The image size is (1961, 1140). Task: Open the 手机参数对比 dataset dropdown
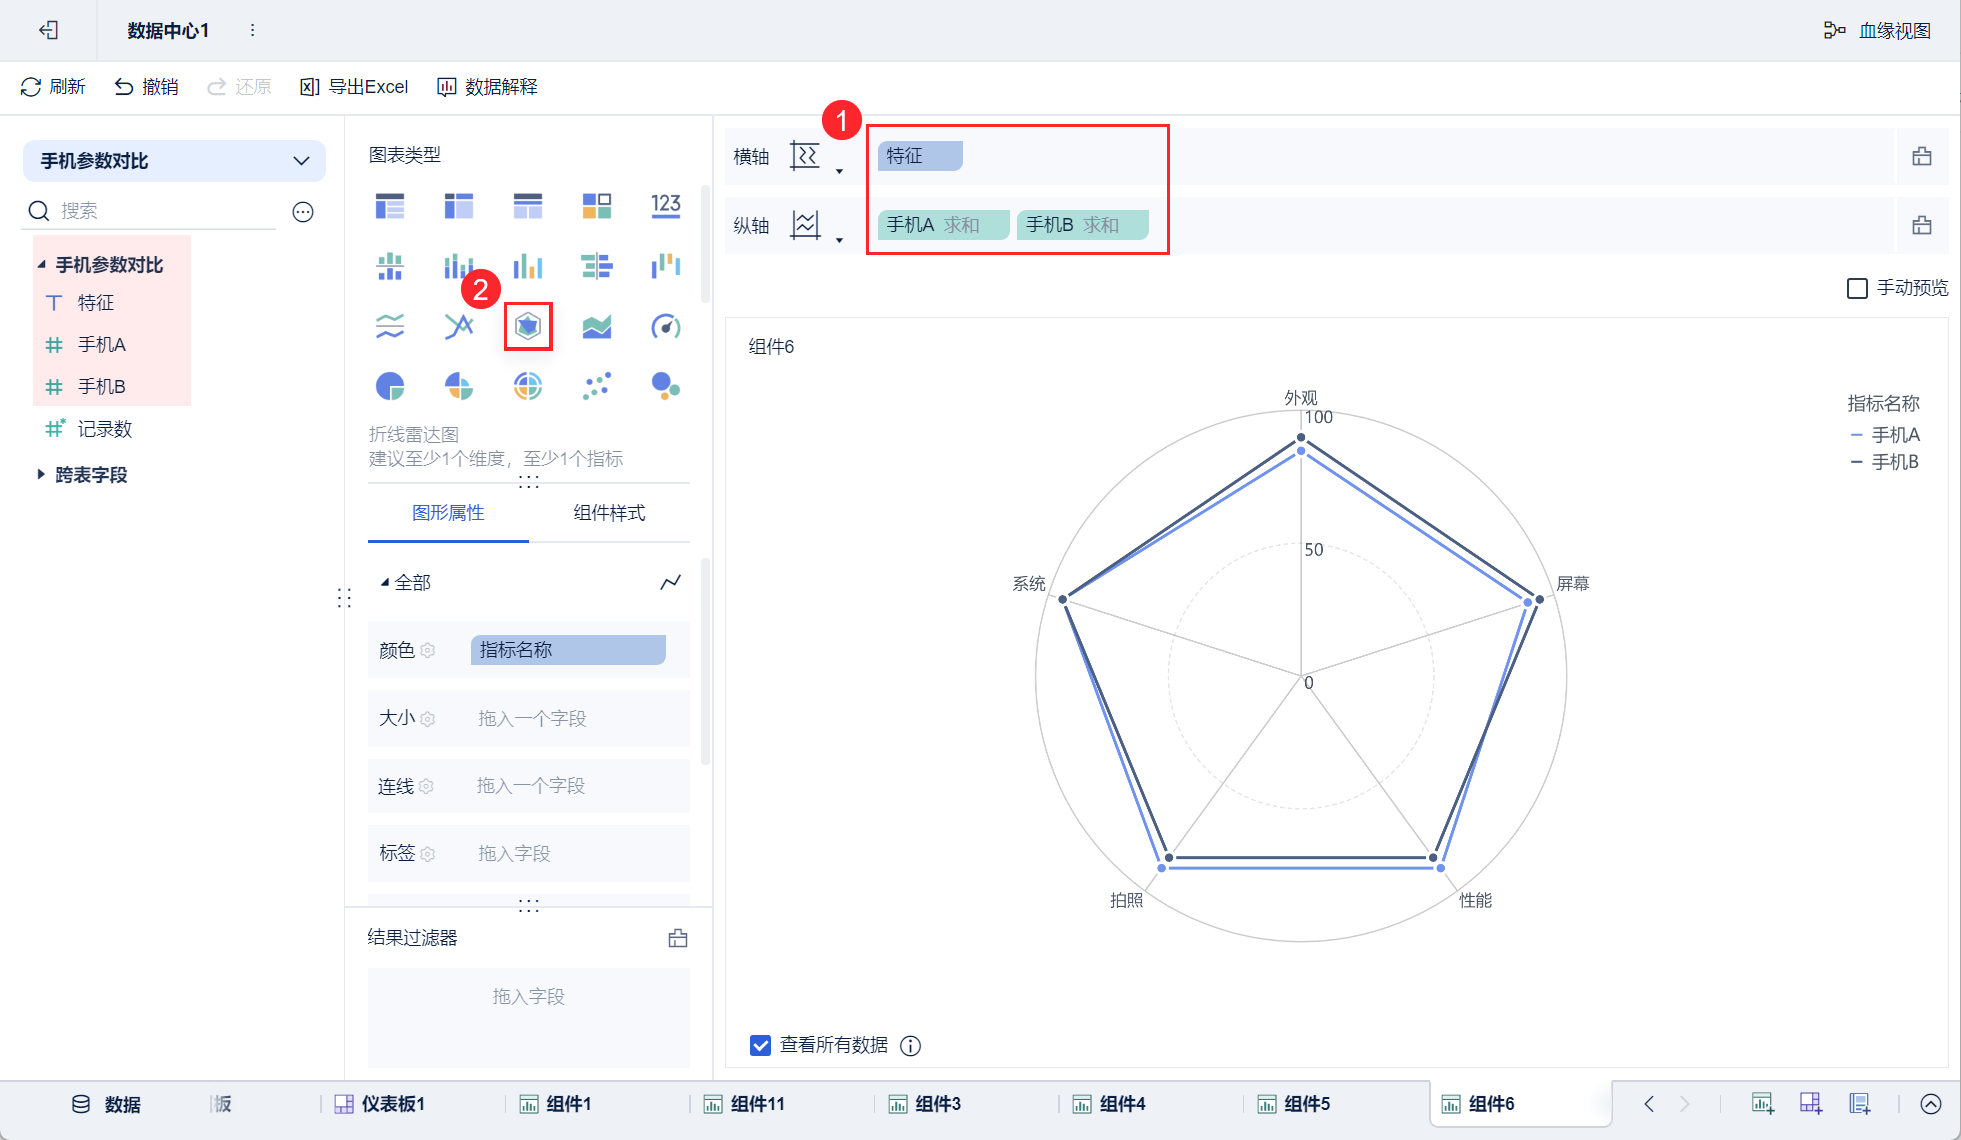pyautogui.click(x=174, y=161)
